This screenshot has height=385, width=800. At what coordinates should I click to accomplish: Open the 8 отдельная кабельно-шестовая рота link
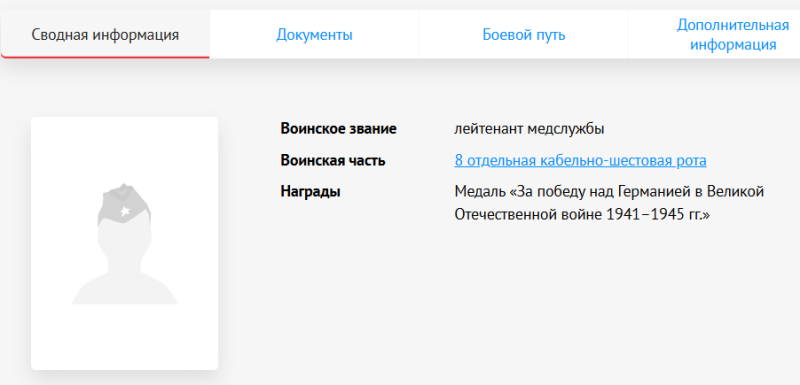pos(581,161)
